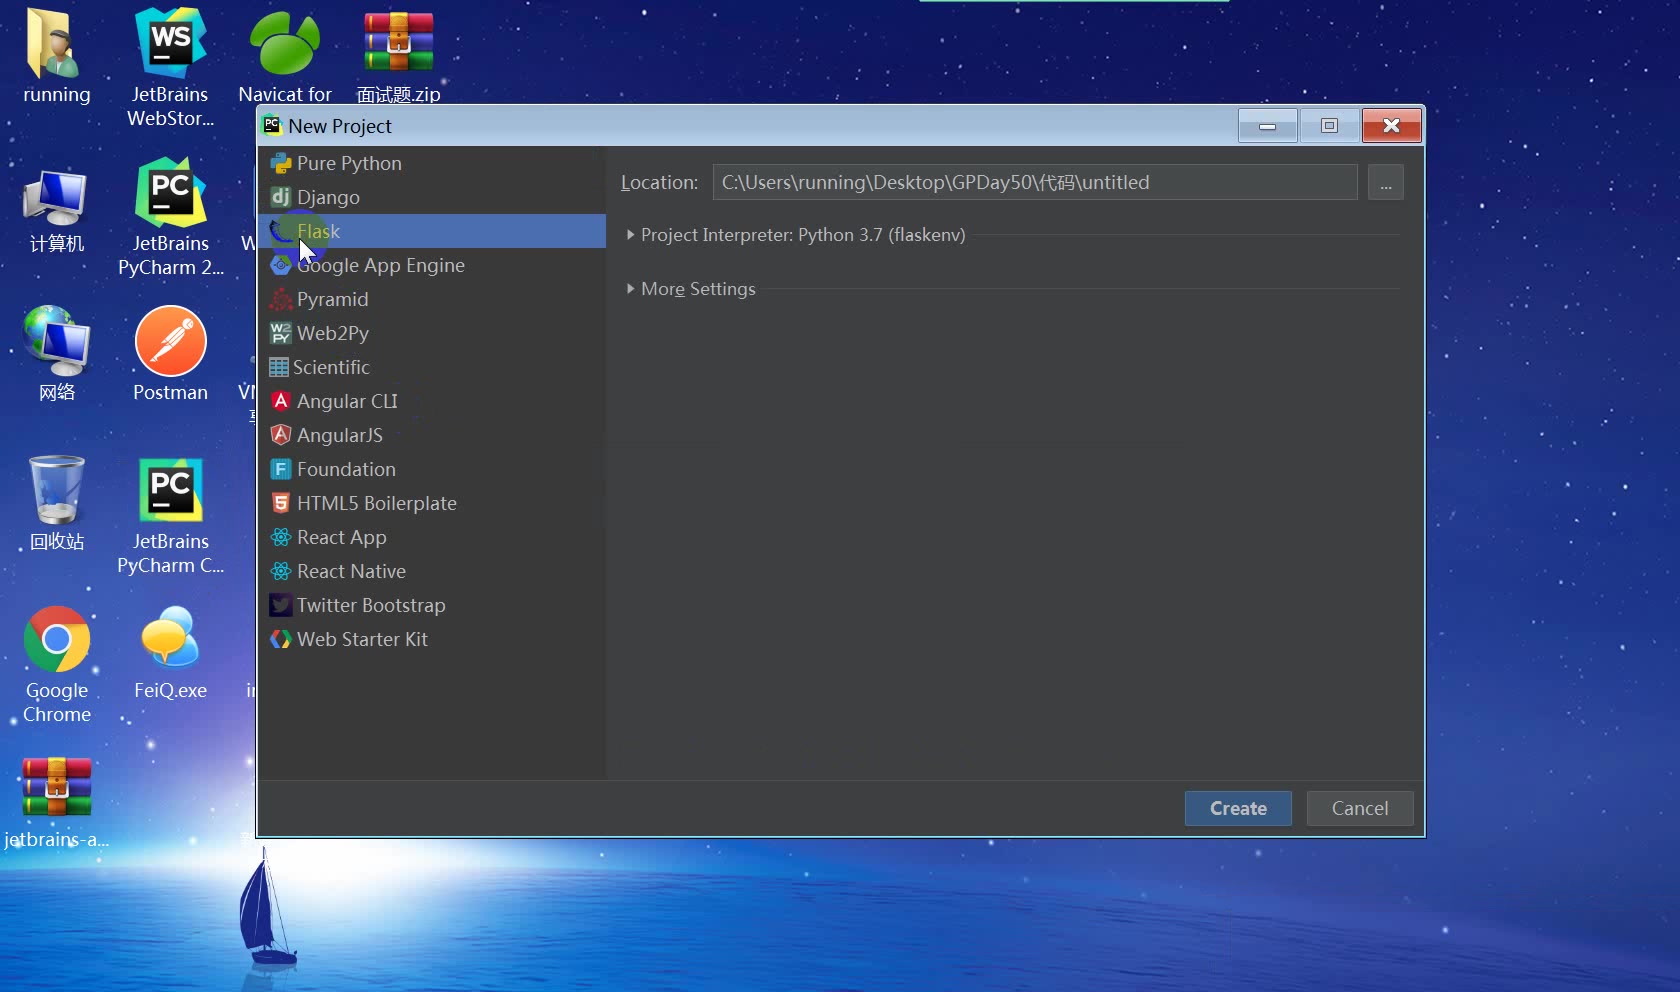The height and width of the screenshot is (992, 1680).
Task: Click the "Twitter Bootstrap" label text
Action: coord(371,605)
